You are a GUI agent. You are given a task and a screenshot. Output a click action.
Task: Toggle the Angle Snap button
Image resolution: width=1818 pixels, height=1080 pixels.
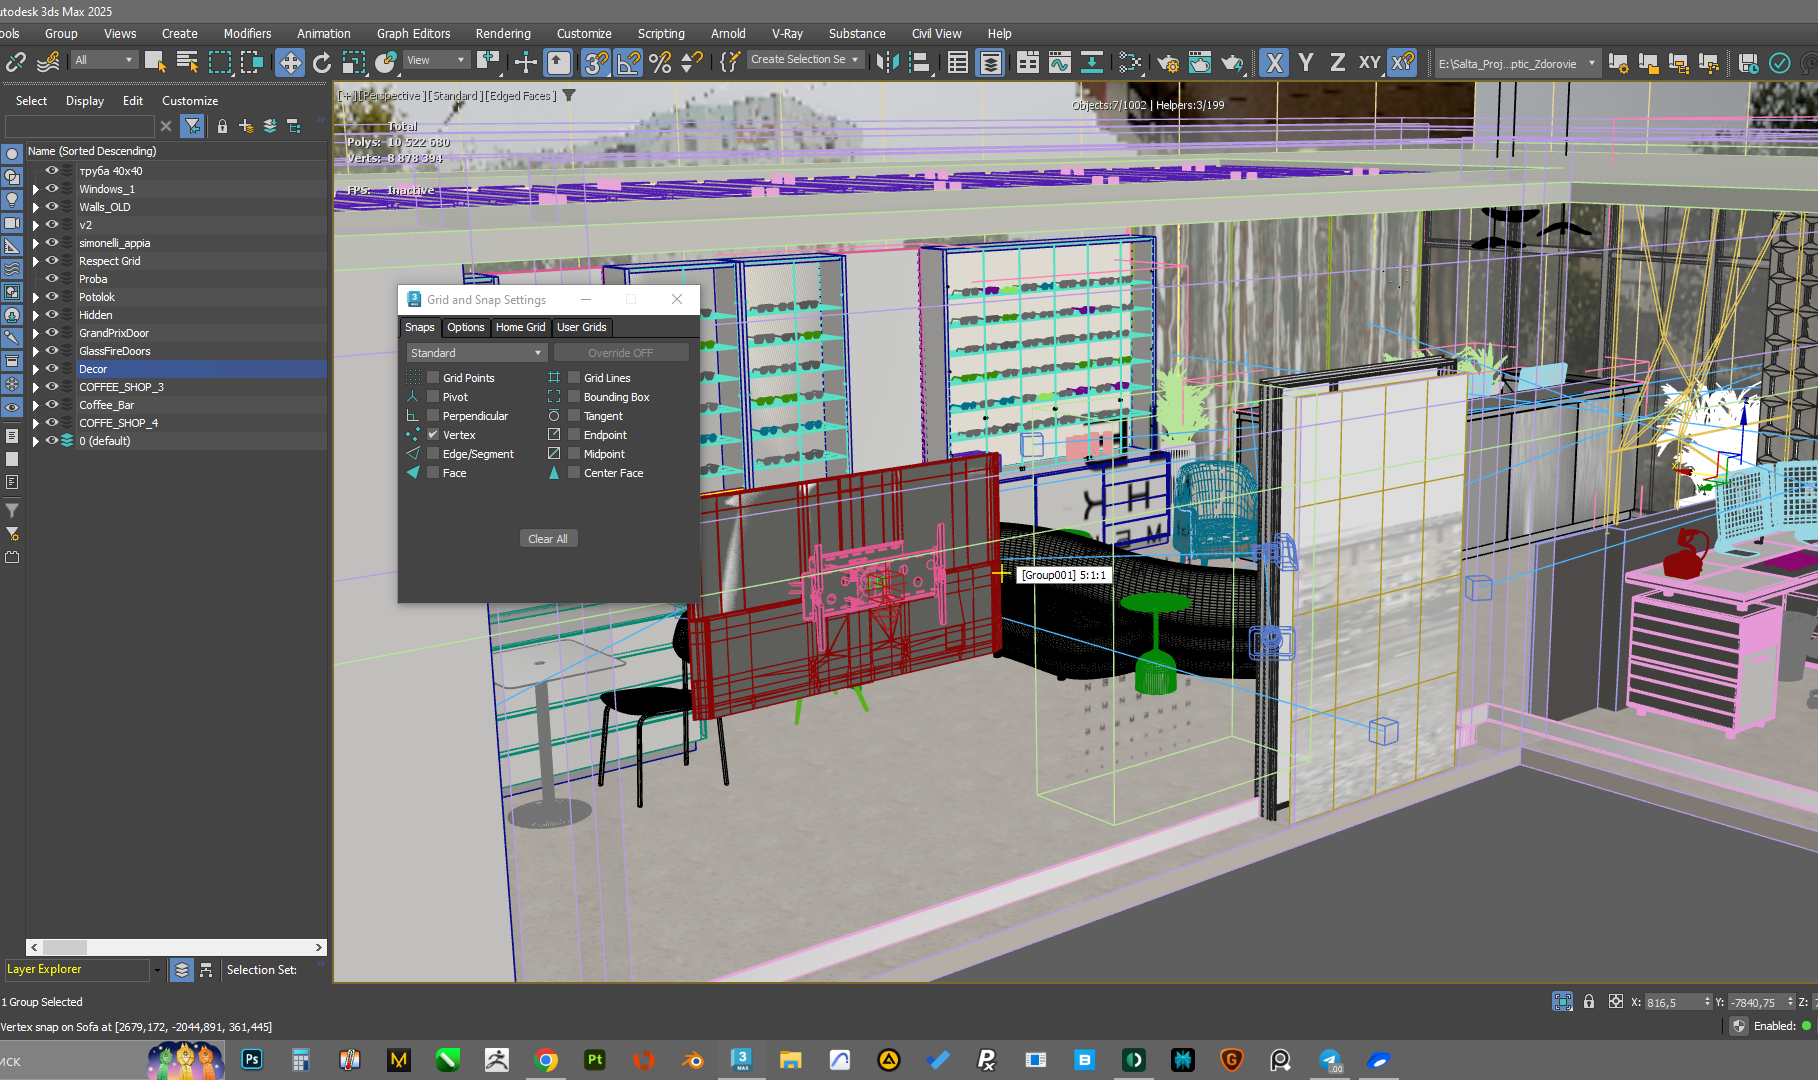pos(628,63)
